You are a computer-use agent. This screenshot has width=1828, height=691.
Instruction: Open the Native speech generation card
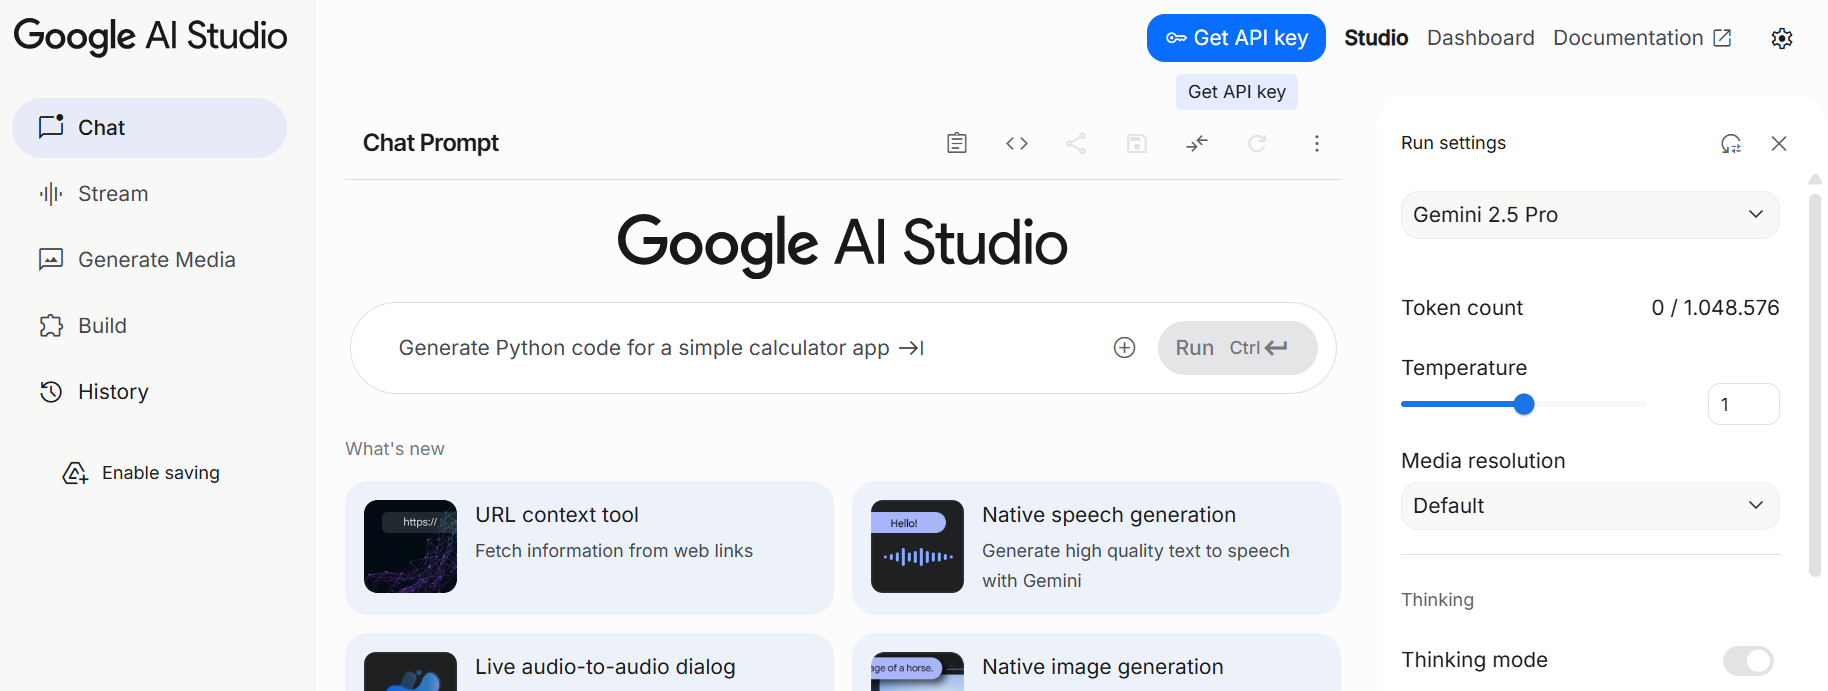[1096, 548]
